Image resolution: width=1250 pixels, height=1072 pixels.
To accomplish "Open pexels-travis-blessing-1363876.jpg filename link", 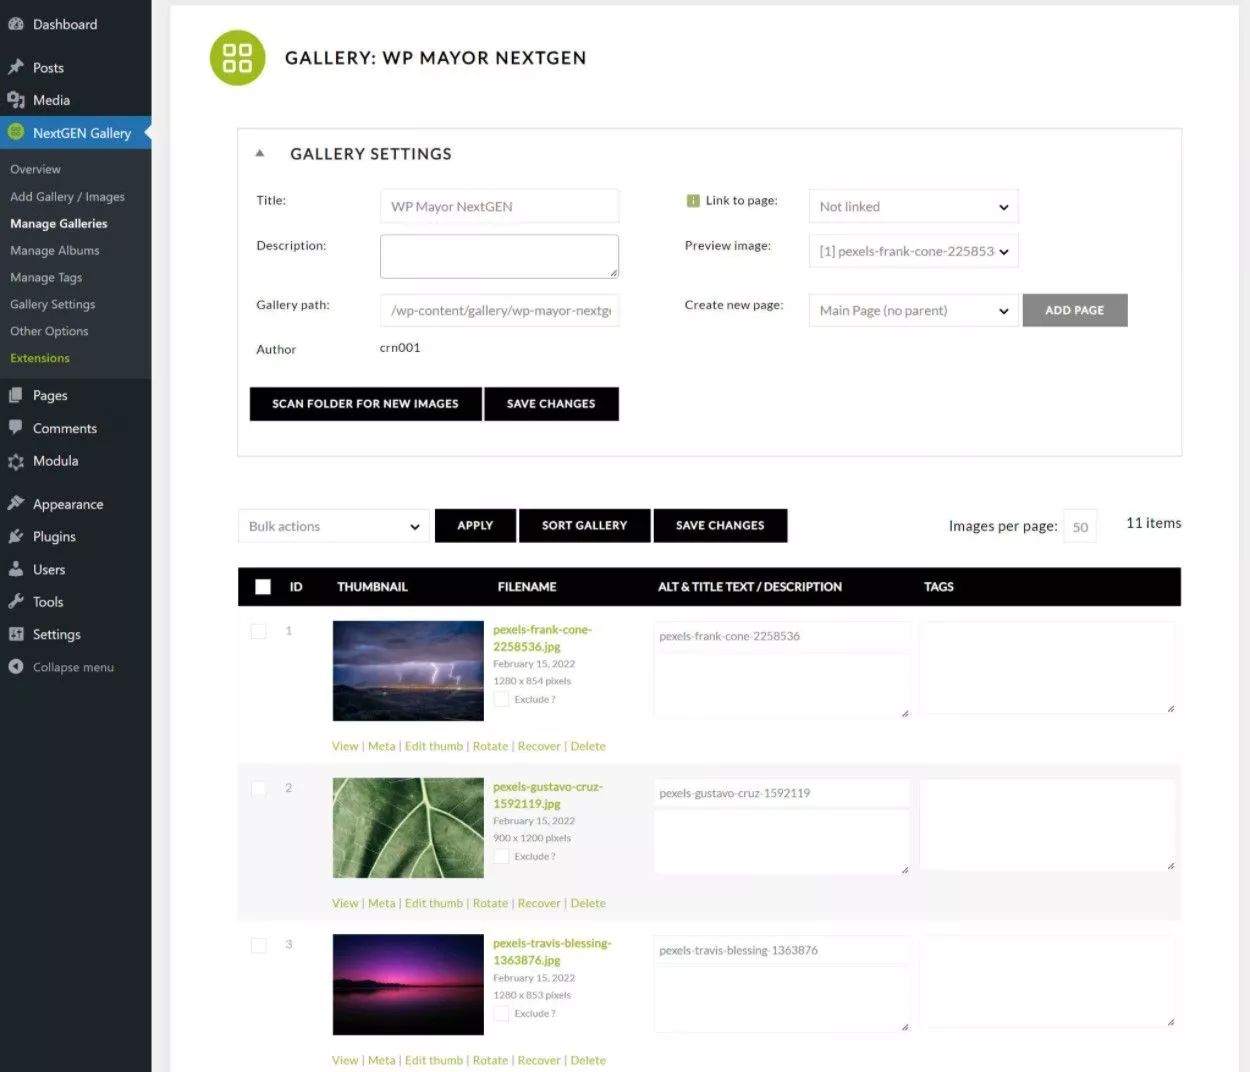I will click(552, 952).
